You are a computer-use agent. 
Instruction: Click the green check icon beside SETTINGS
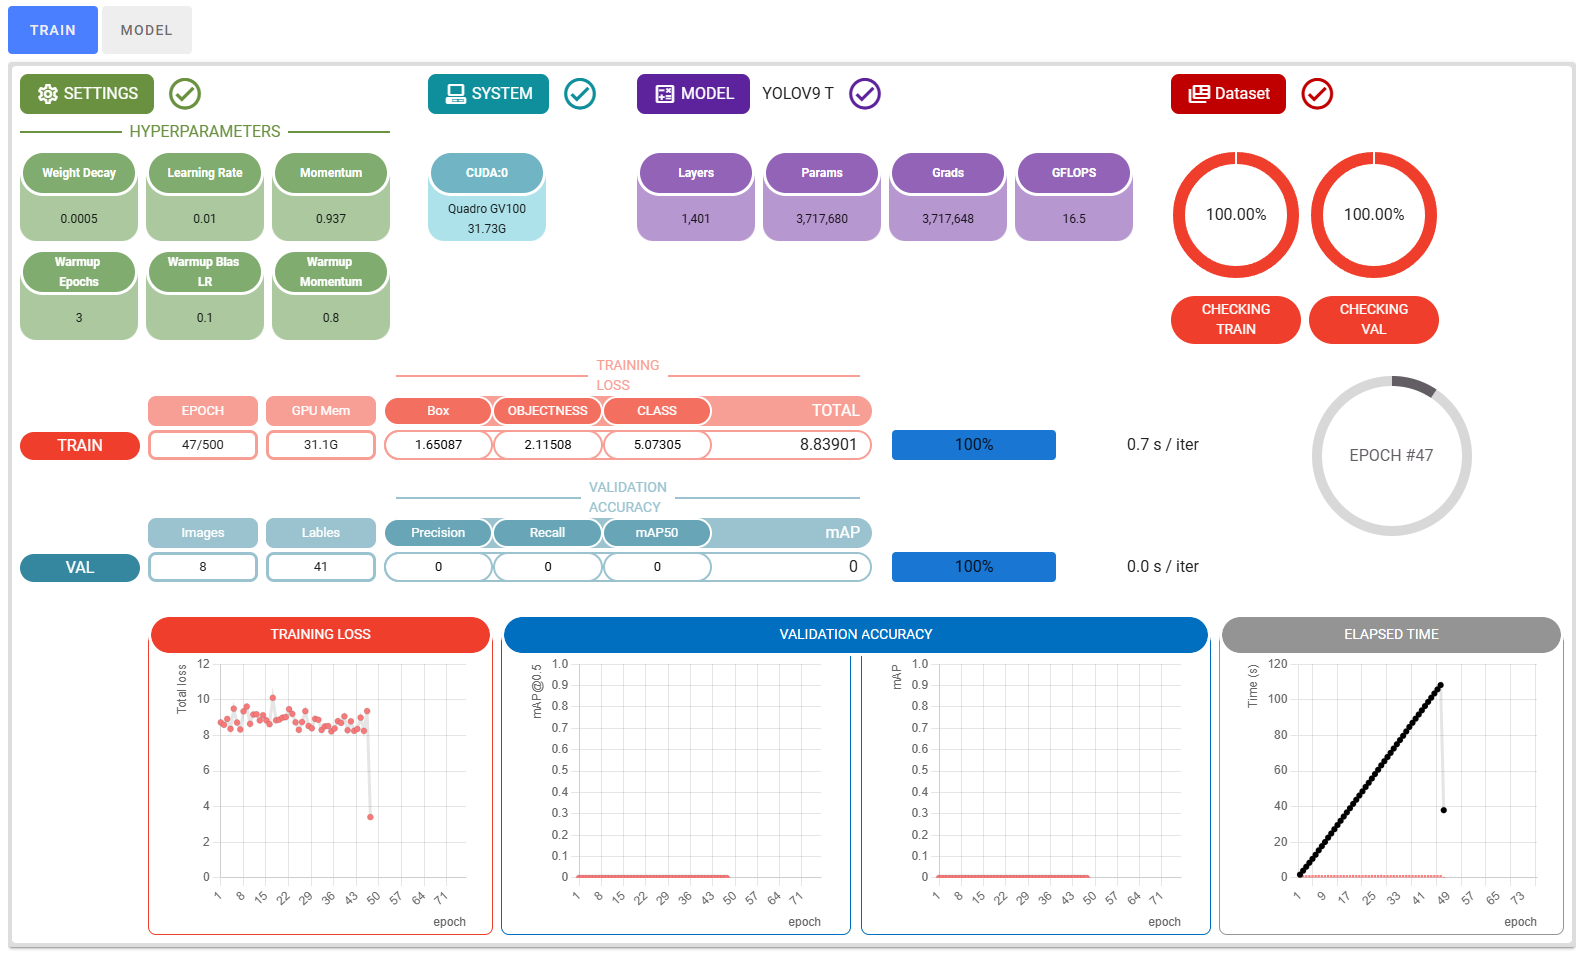click(185, 94)
